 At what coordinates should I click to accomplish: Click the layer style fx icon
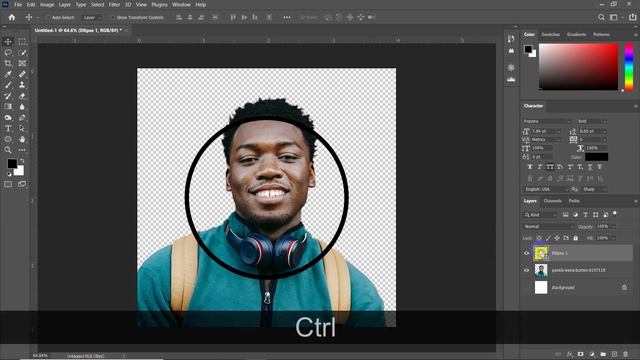(569, 354)
